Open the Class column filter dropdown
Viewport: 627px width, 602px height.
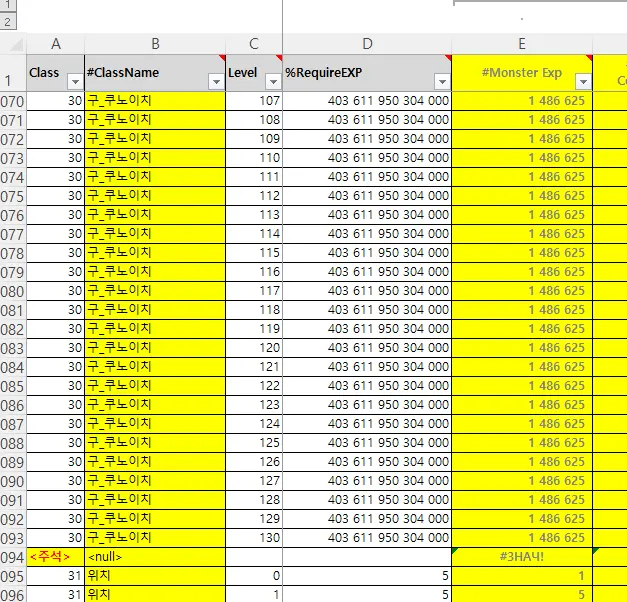[x=75, y=82]
